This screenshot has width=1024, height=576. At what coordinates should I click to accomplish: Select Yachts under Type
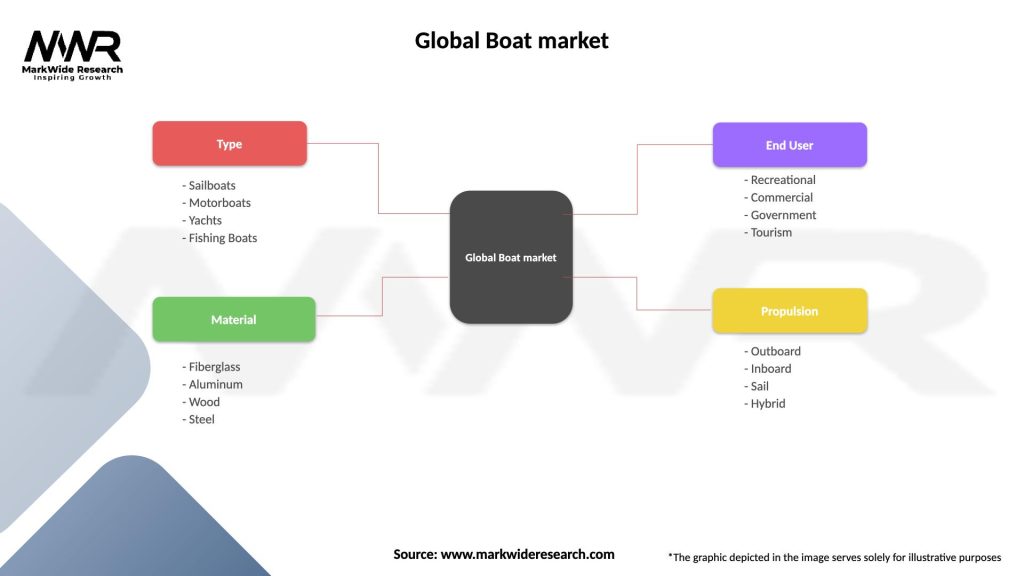pyautogui.click(x=205, y=220)
